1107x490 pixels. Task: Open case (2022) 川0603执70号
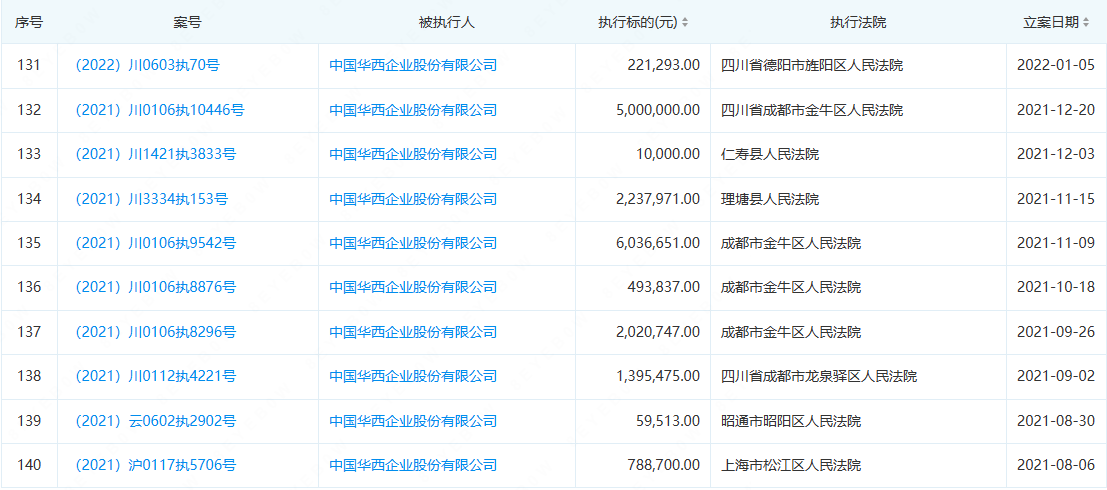tap(147, 66)
